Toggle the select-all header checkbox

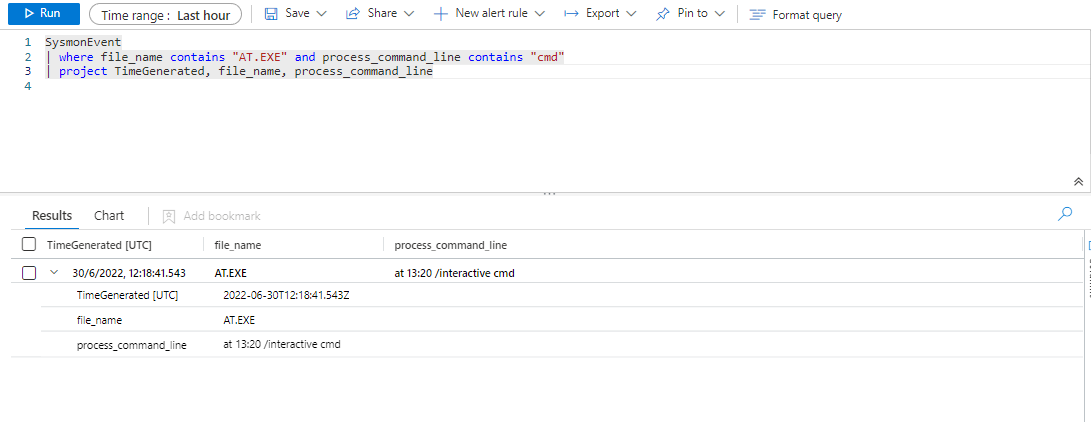[x=29, y=245]
